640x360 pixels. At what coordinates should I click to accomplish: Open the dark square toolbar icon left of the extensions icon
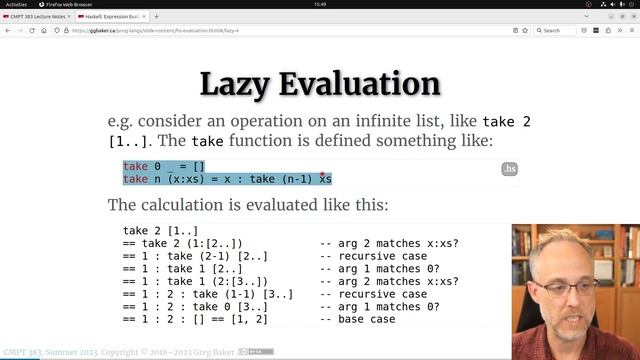[x=596, y=31]
